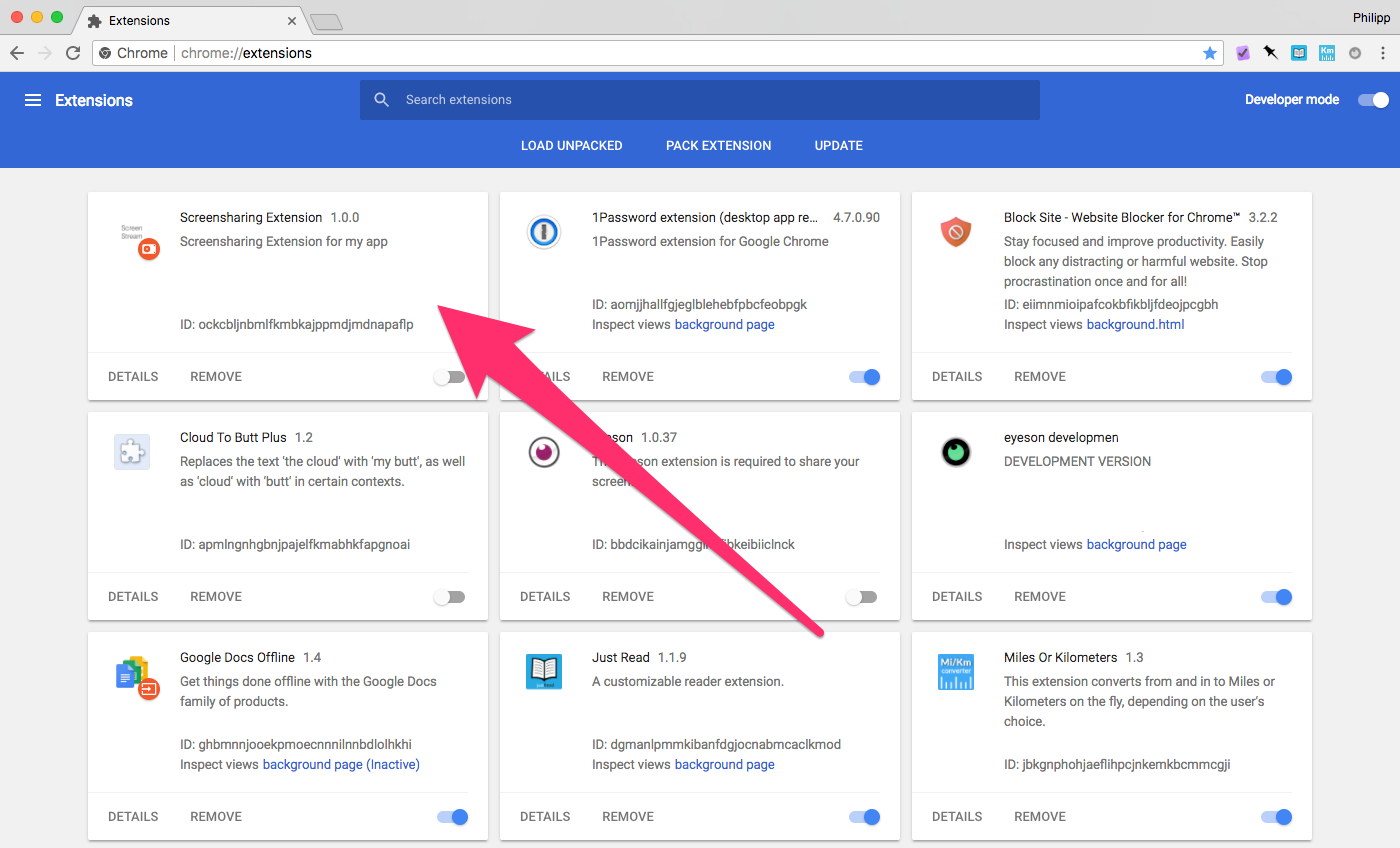Image resolution: width=1400 pixels, height=848 pixels.
Task: Click the grey circular eyeson toolbar icon
Action: (1355, 53)
